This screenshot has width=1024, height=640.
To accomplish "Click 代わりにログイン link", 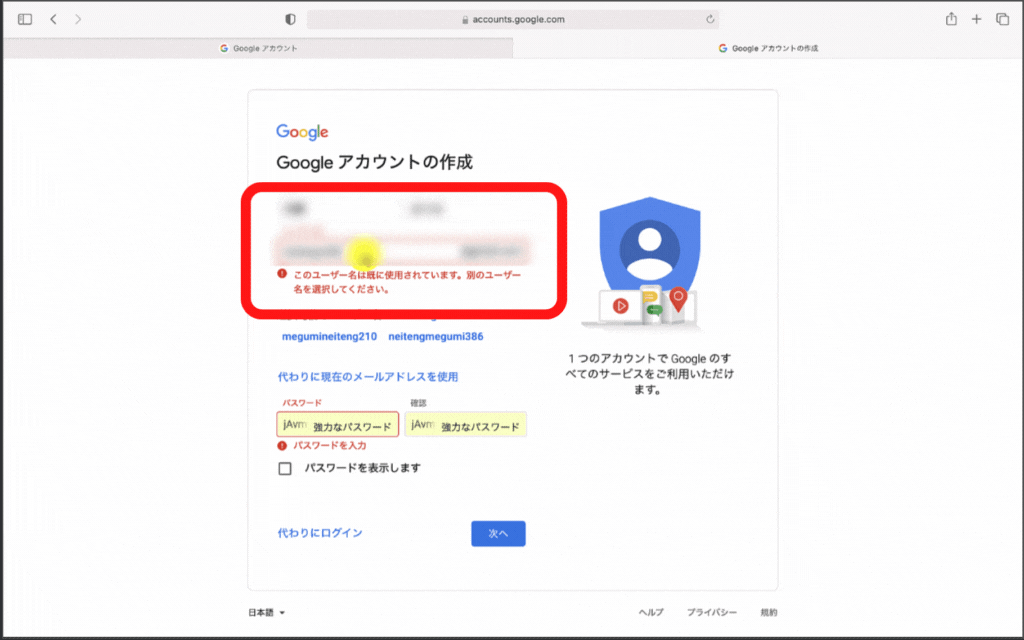I will tap(320, 533).
